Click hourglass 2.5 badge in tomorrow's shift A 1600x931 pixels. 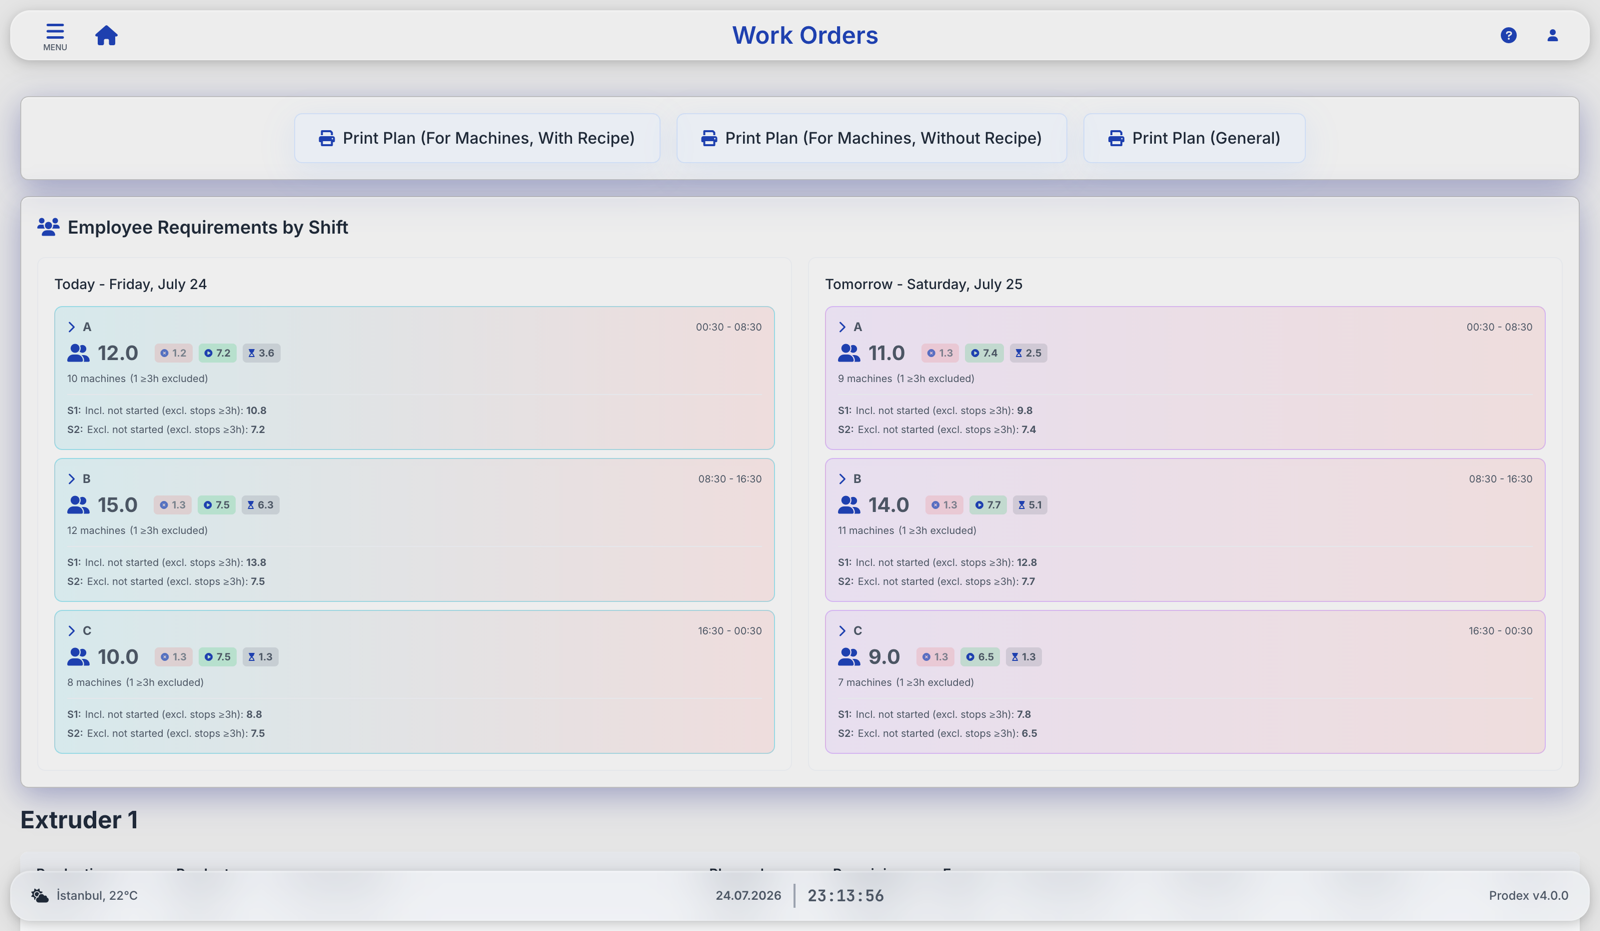[1028, 353]
